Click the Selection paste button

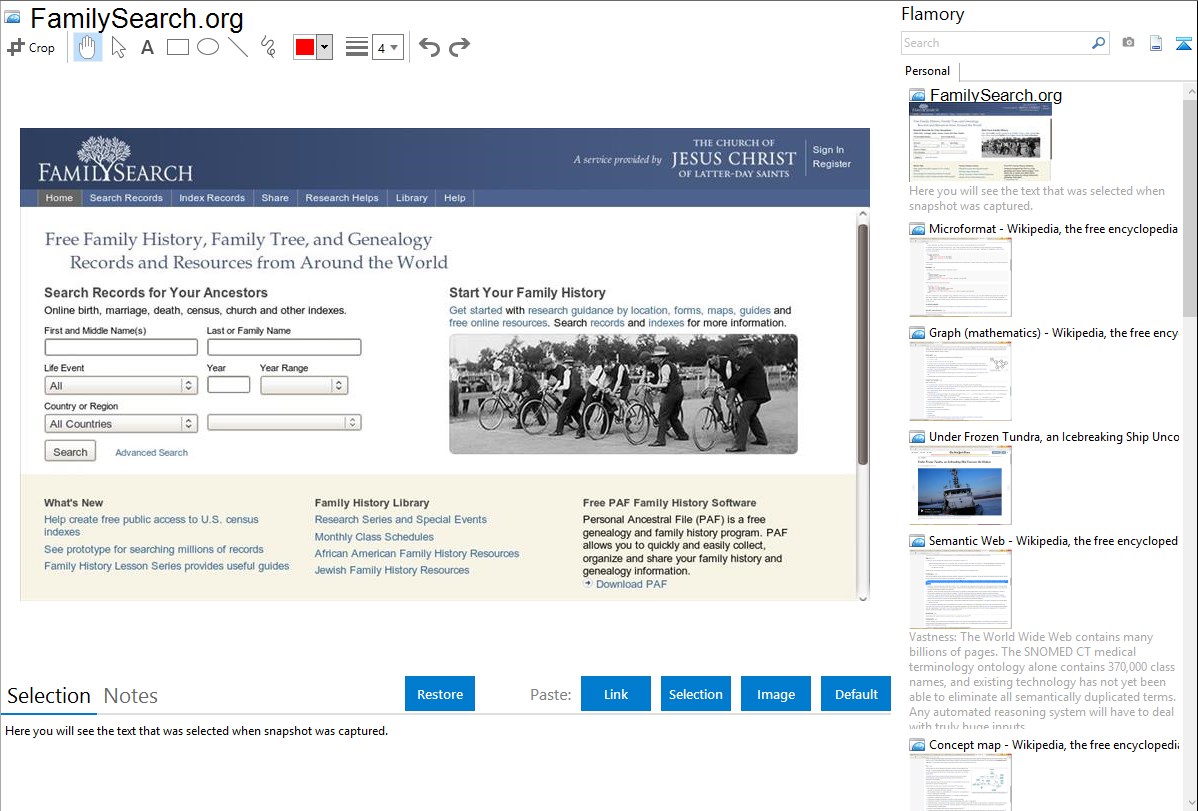tap(695, 694)
